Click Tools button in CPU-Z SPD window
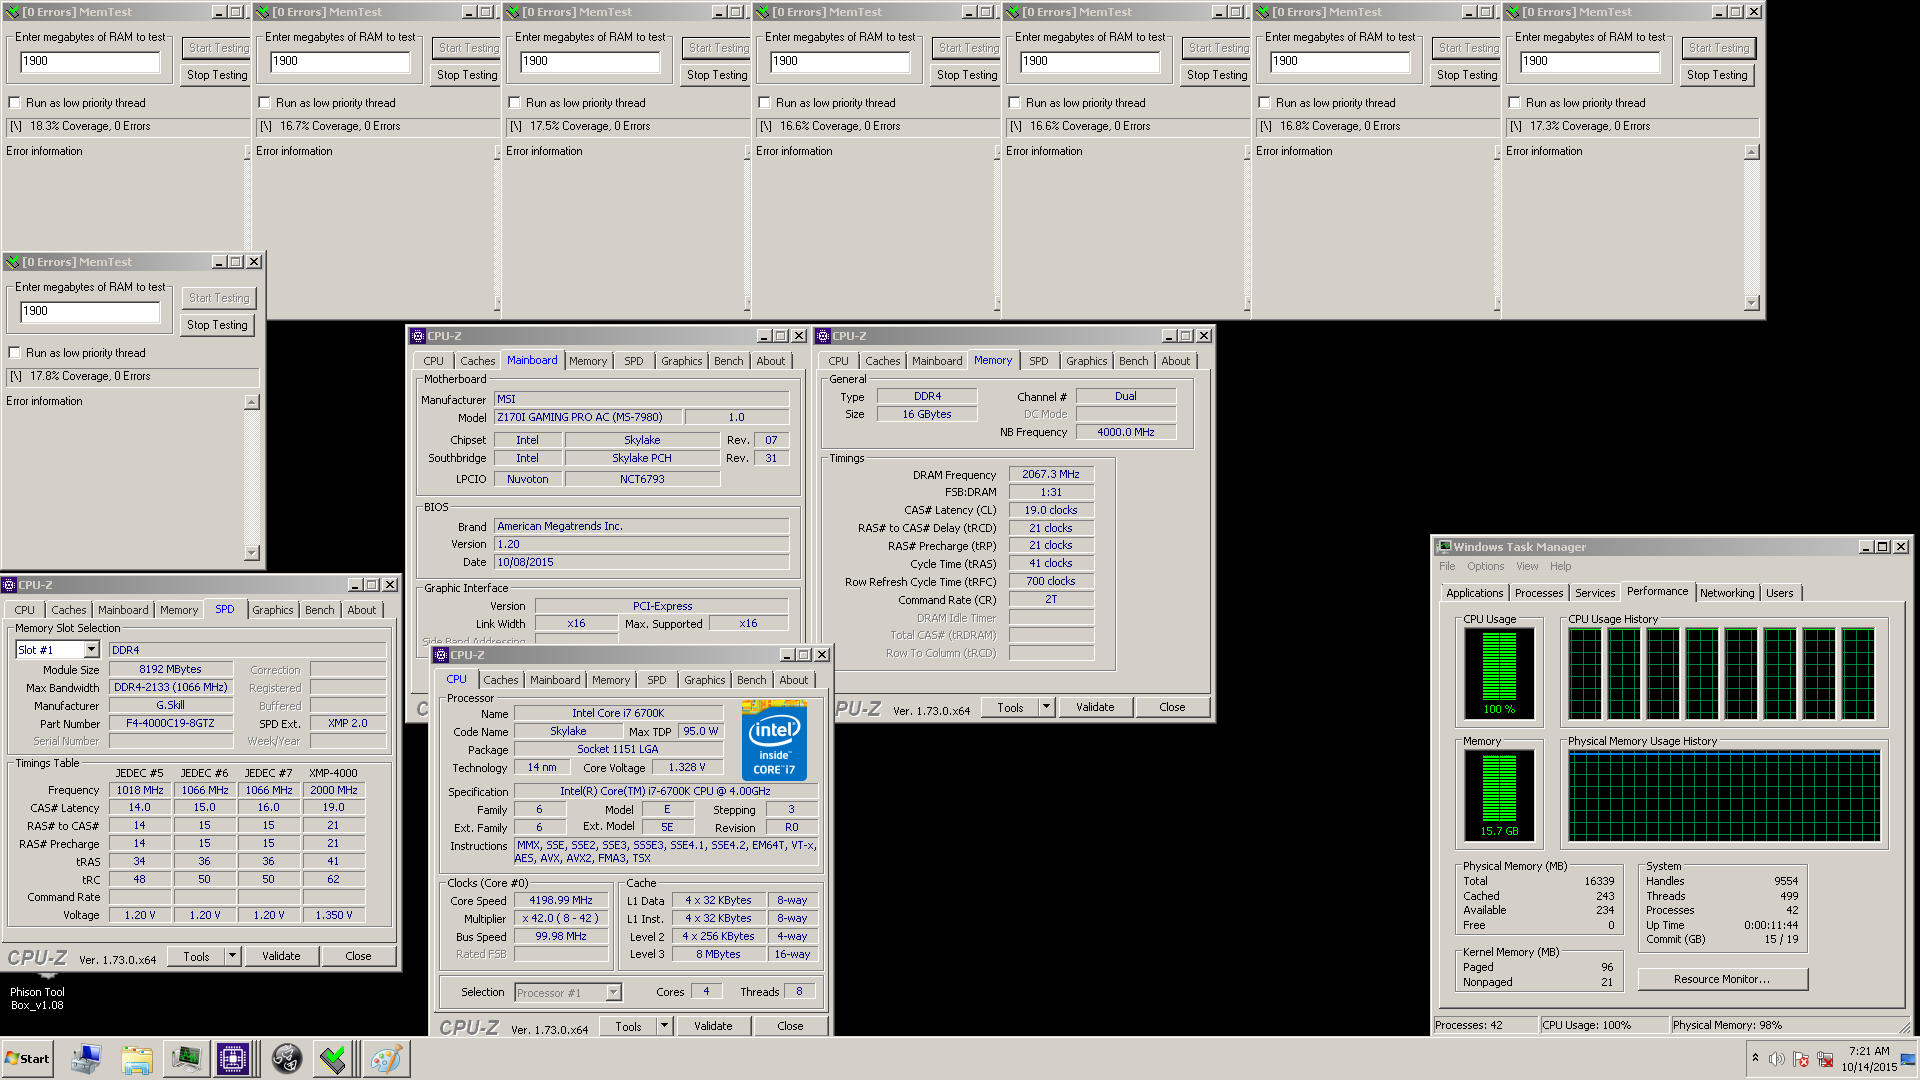The image size is (1920, 1080). (196, 956)
